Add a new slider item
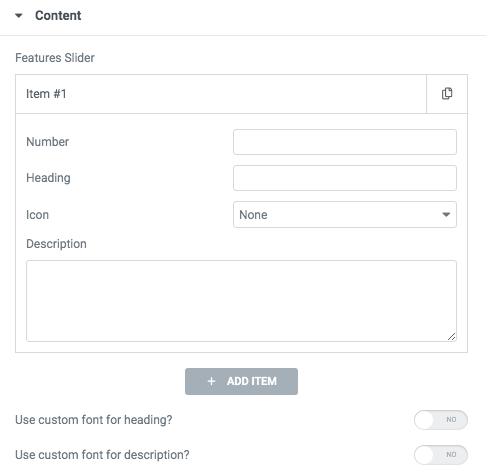486x476 pixels. click(x=241, y=381)
